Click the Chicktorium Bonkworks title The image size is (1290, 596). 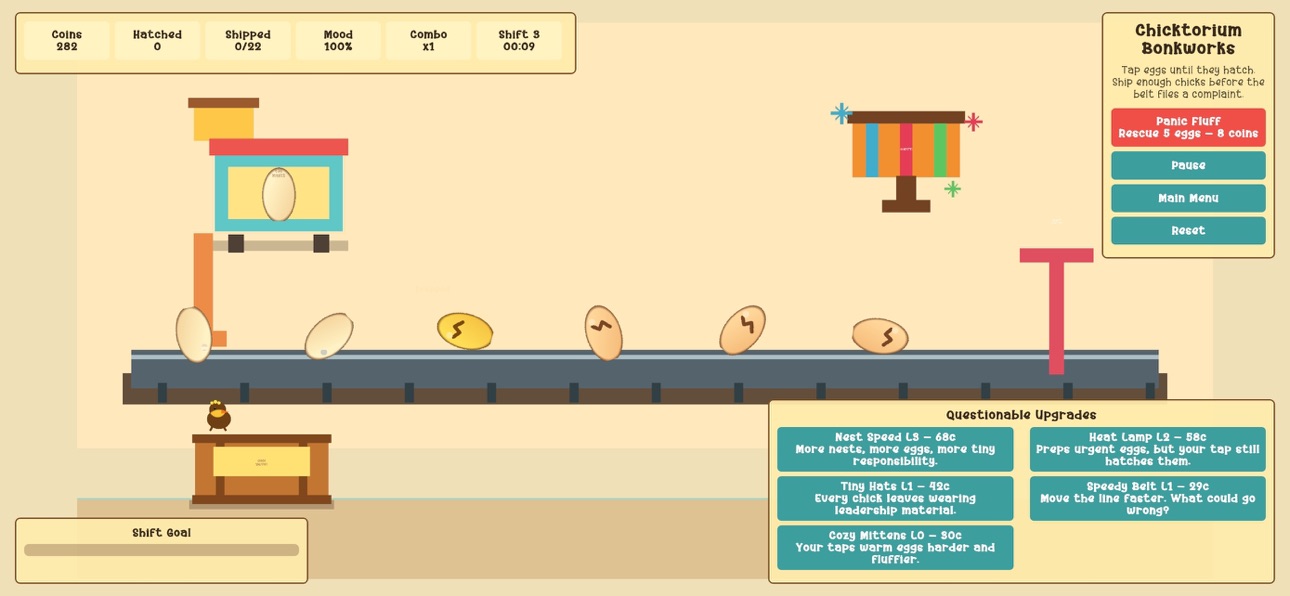click(x=1188, y=40)
